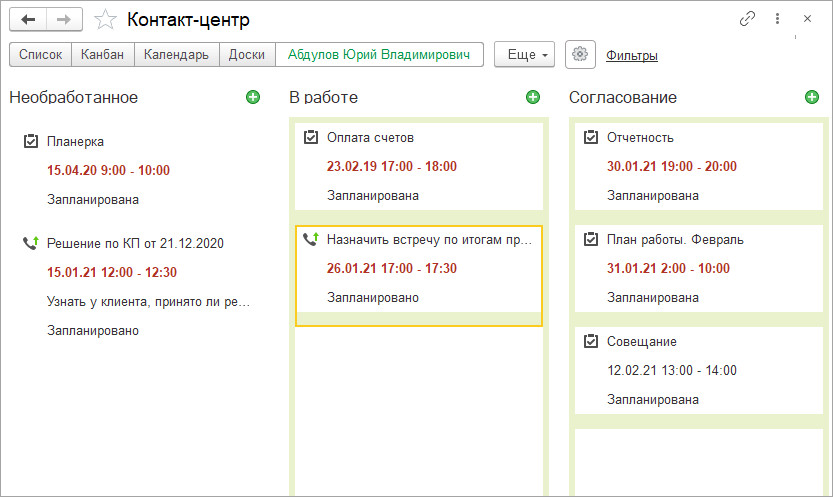Click the Запланировано status under Решение по КП
The width and height of the screenshot is (833, 497).
pos(93,330)
